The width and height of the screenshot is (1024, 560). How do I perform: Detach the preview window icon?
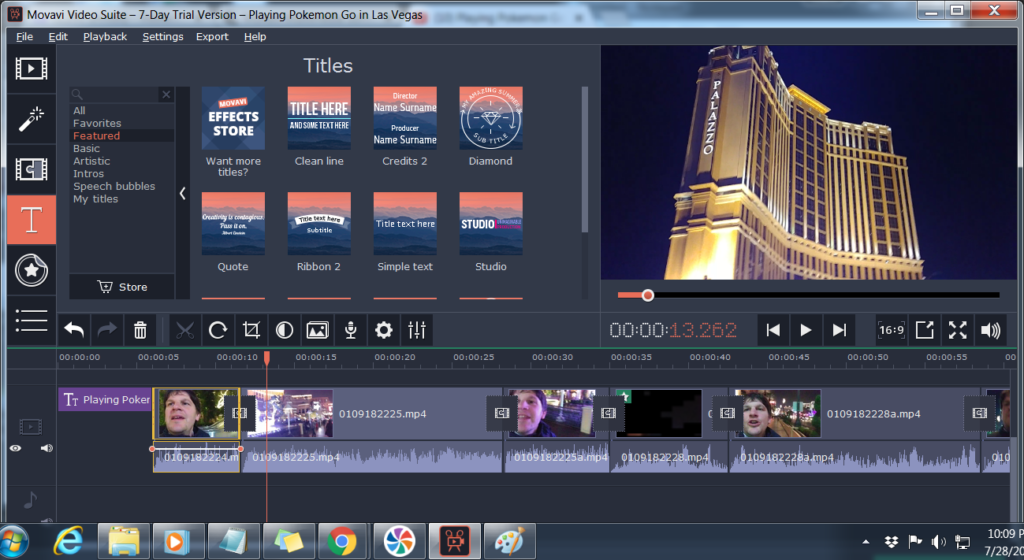tap(925, 330)
